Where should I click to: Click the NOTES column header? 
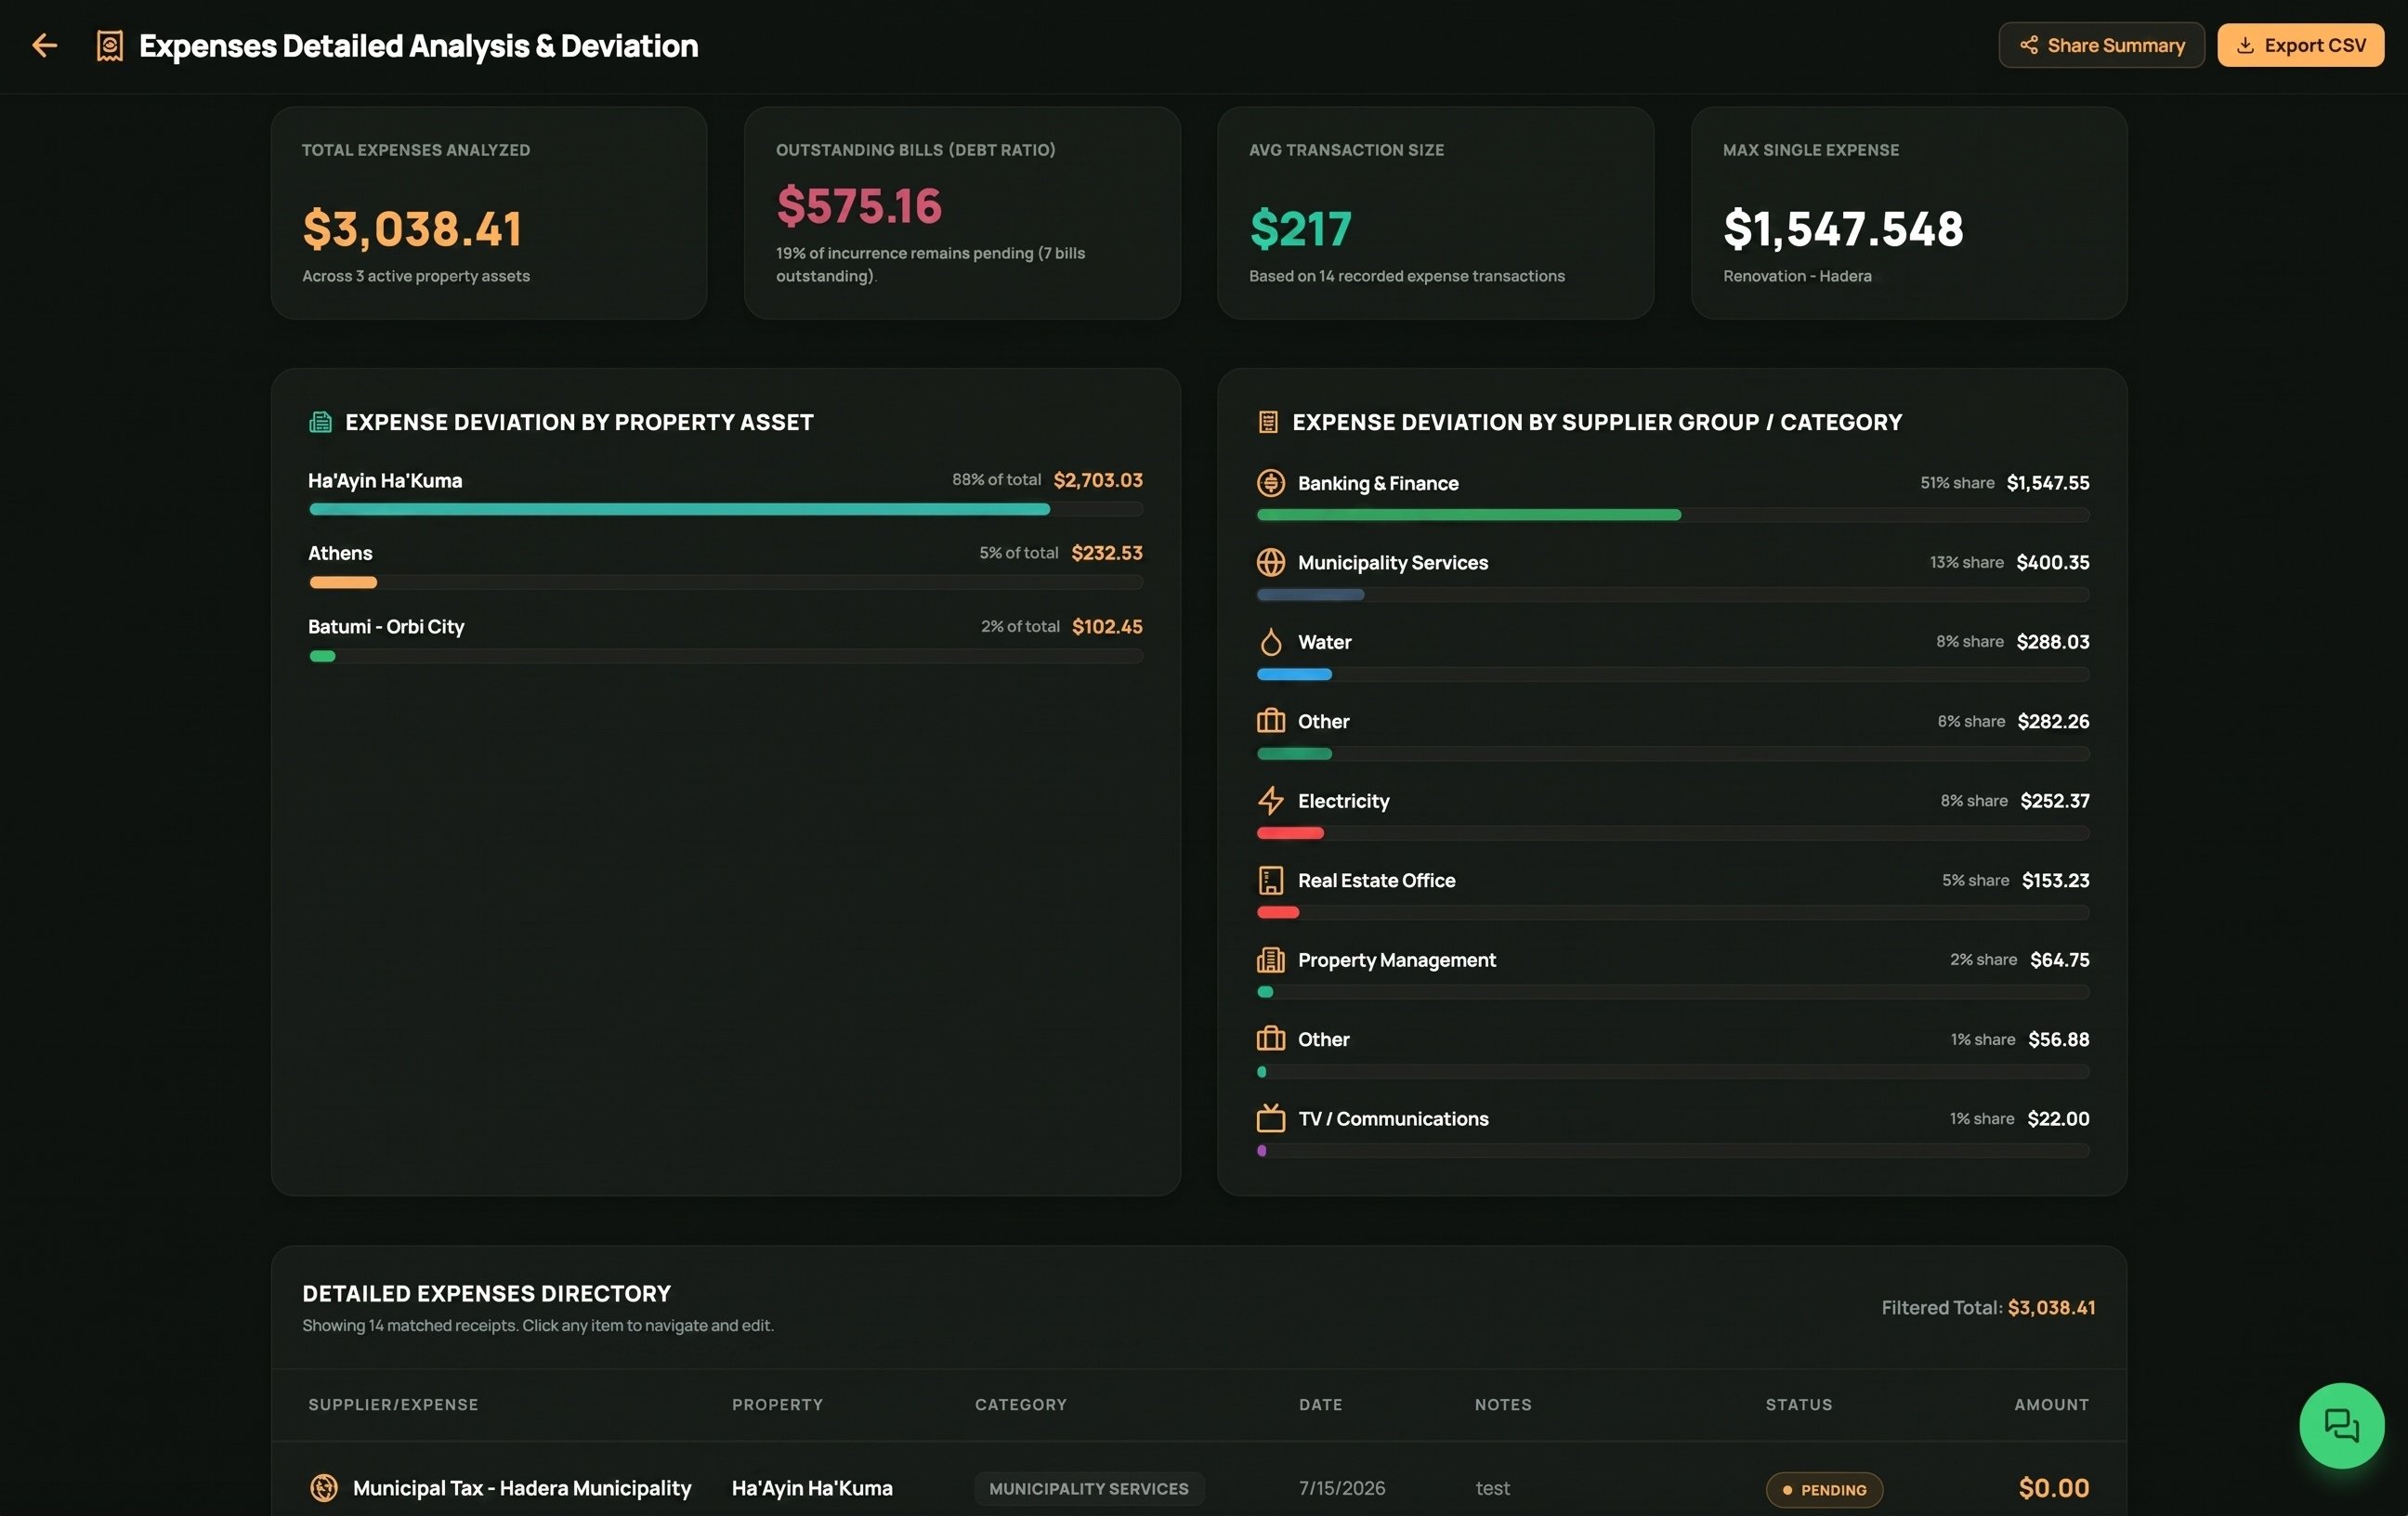pyautogui.click(x=1503, y=1405)
